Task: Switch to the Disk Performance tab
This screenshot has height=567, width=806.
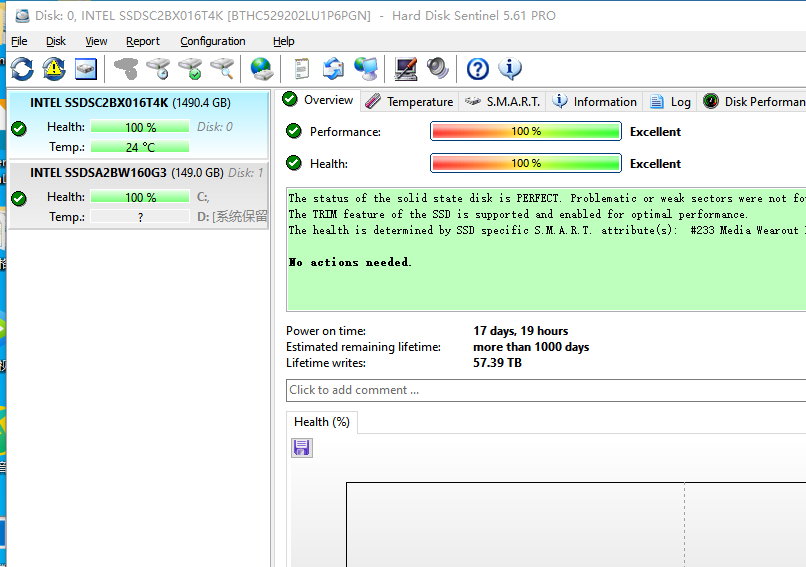Action: click(753, 102)
